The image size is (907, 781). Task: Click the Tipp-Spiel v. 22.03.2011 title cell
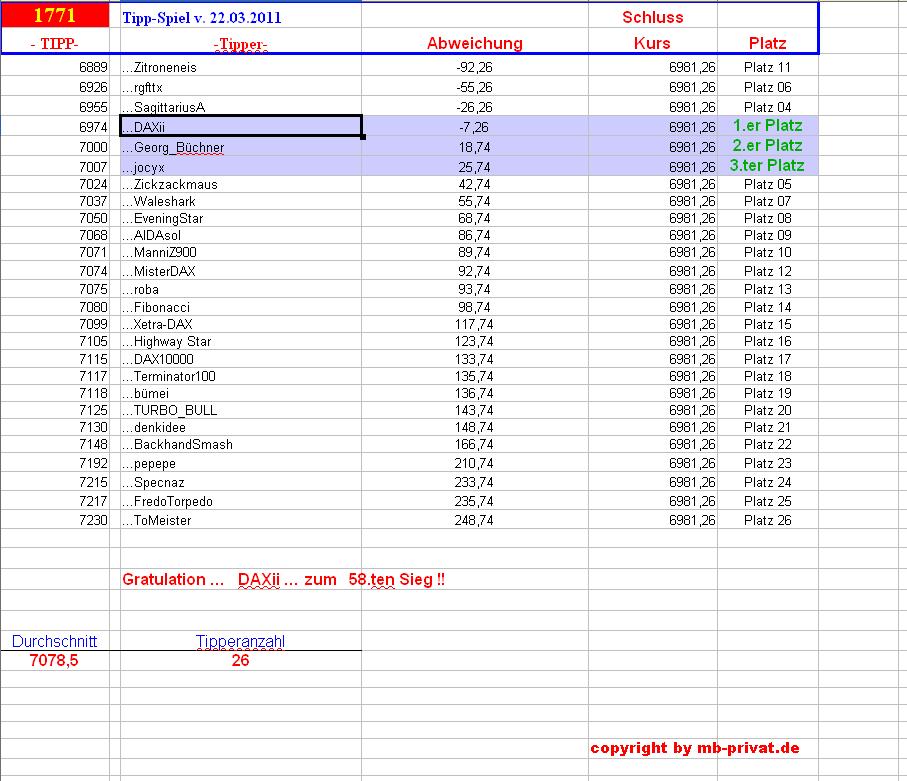click(x=241, y=17)
